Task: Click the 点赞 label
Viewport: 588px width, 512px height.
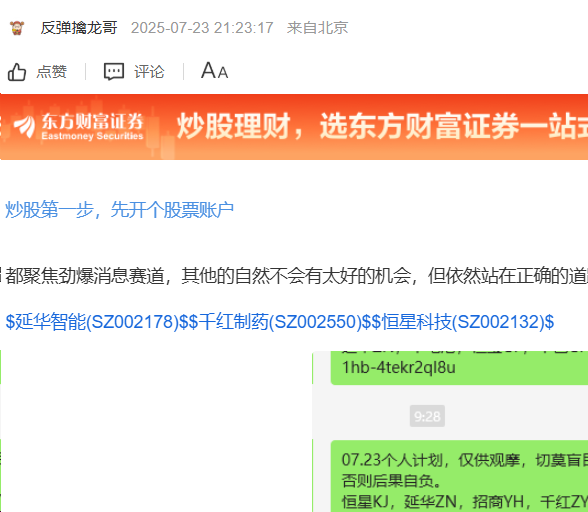Action: [x=52, y=72]
